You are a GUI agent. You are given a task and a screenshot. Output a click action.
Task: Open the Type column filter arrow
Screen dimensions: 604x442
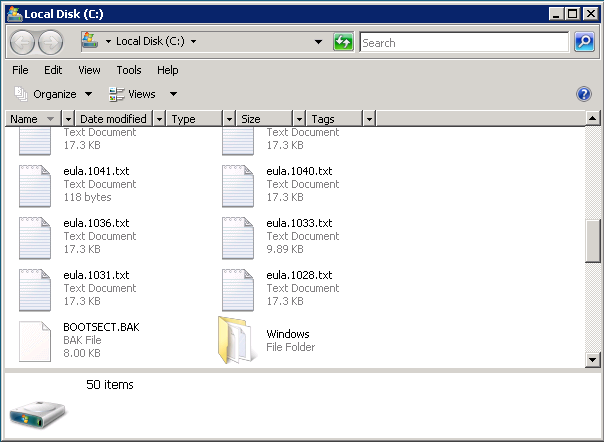[x=229, y=119]
